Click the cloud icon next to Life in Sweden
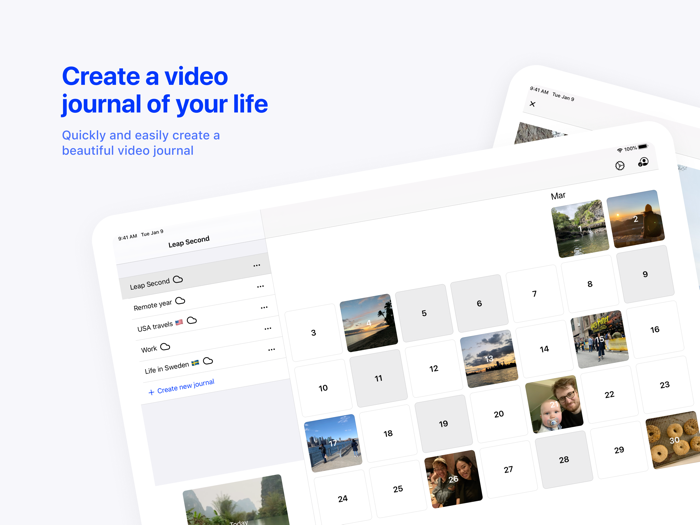The height and width of the screenshot is (525, 700). pos(208,361)
